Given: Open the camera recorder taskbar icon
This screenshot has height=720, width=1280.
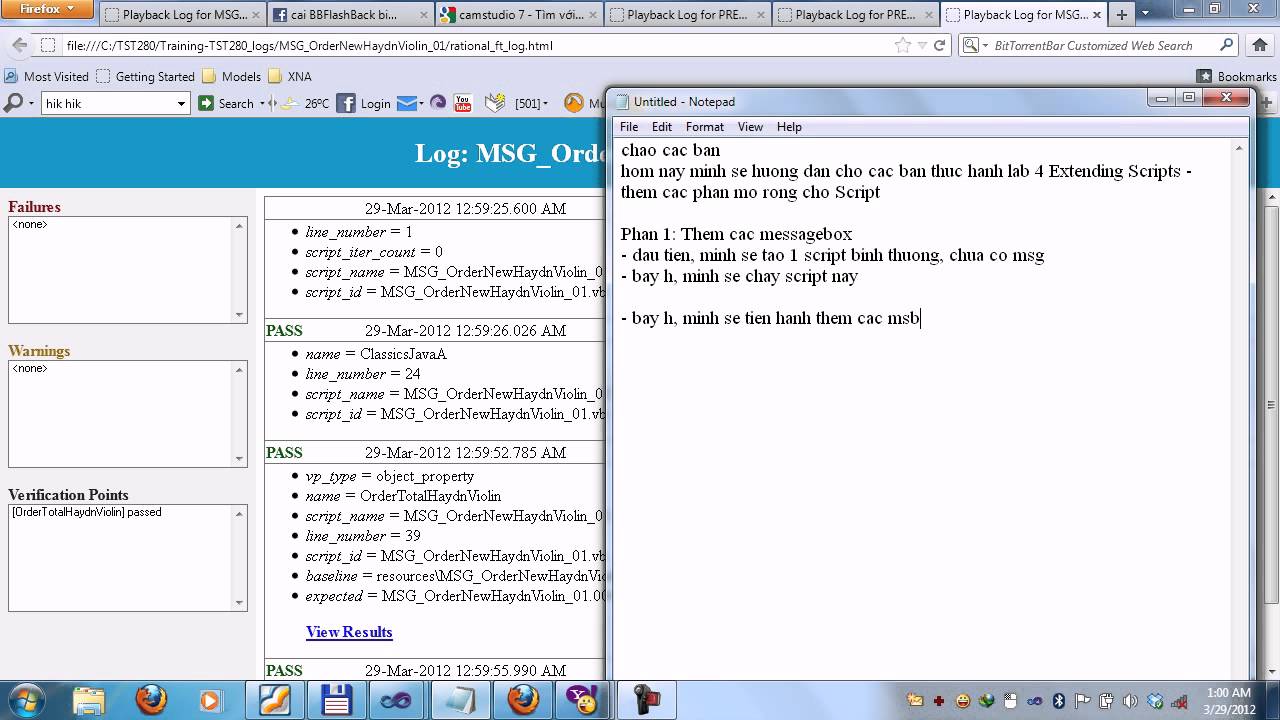Looking at the screenshot, I should tap(646, 699).
